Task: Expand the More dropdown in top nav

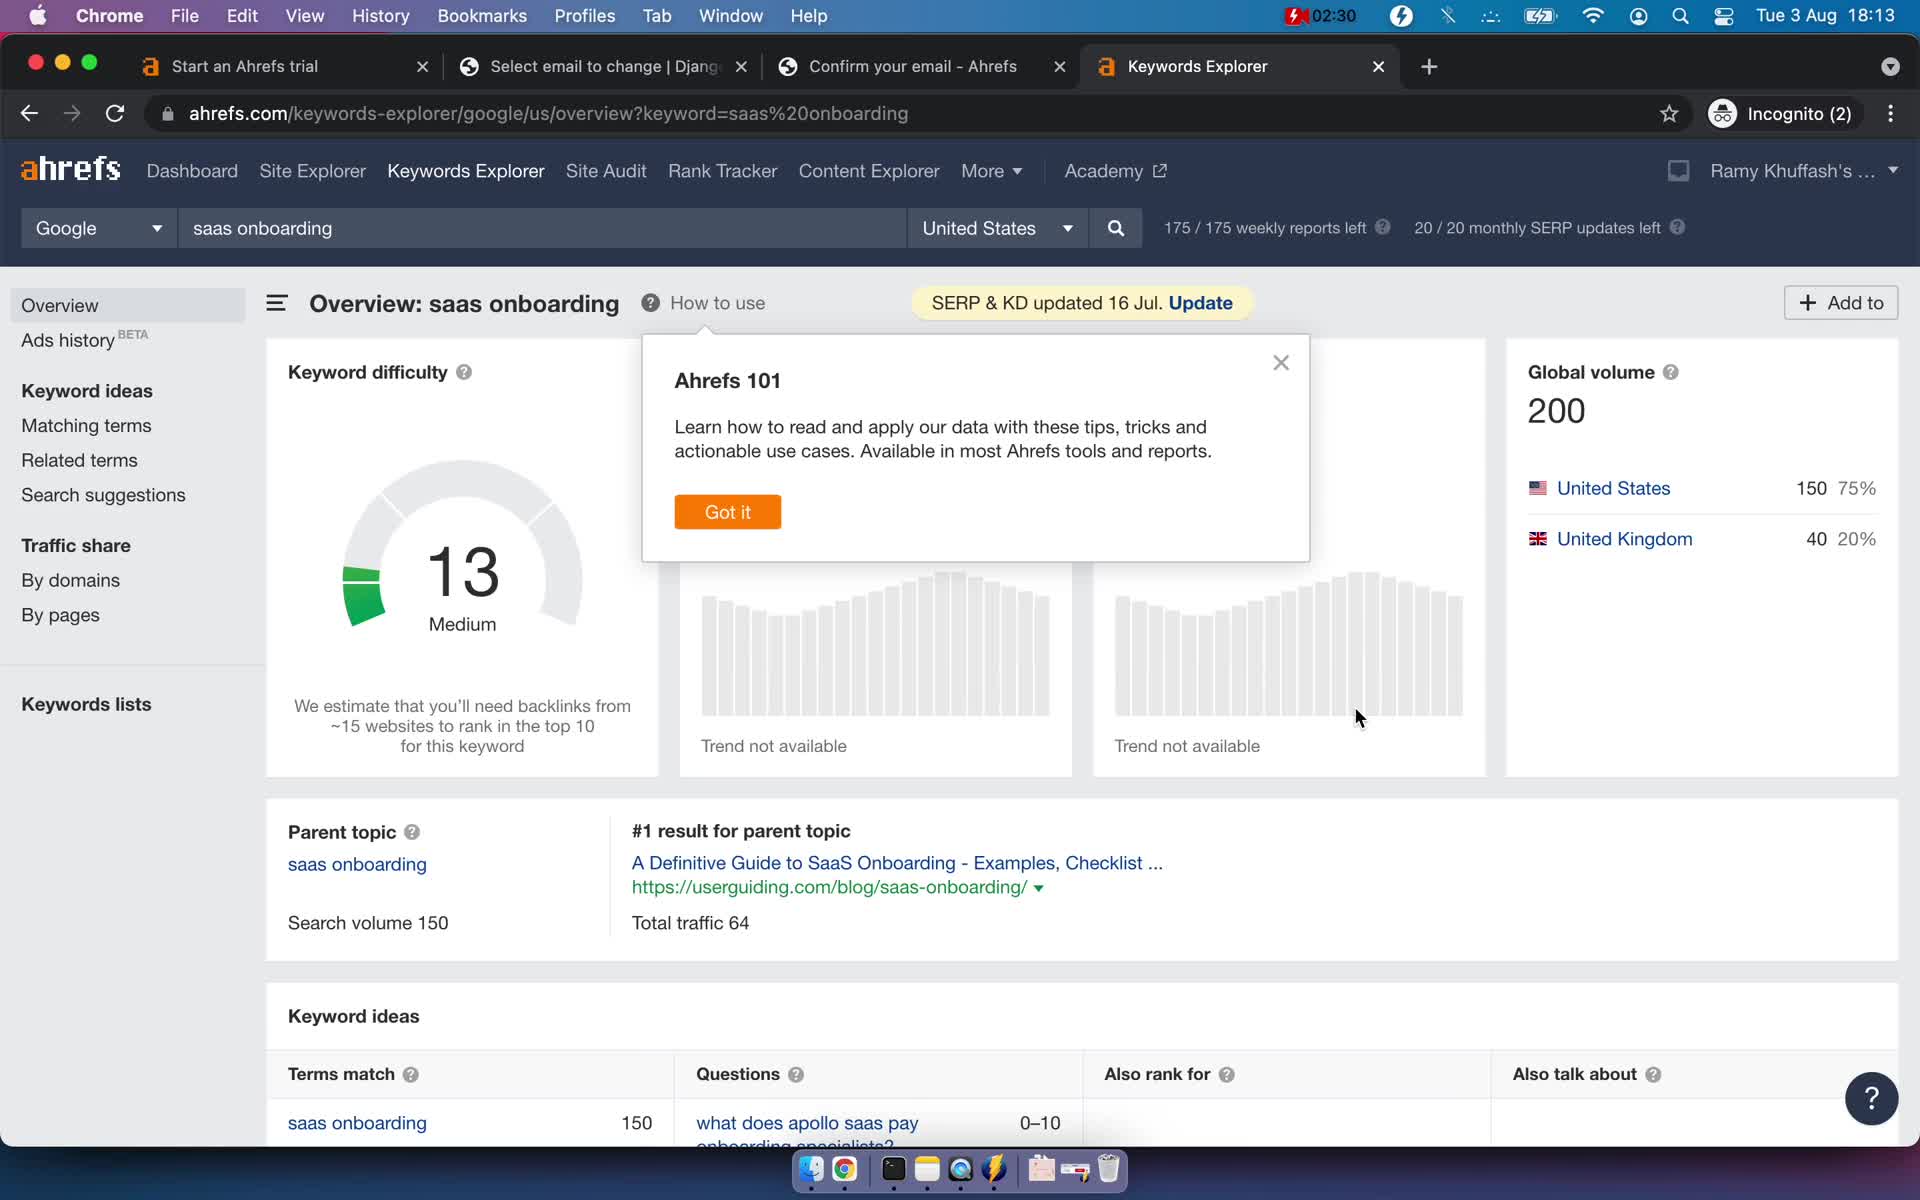Action: 992,169
